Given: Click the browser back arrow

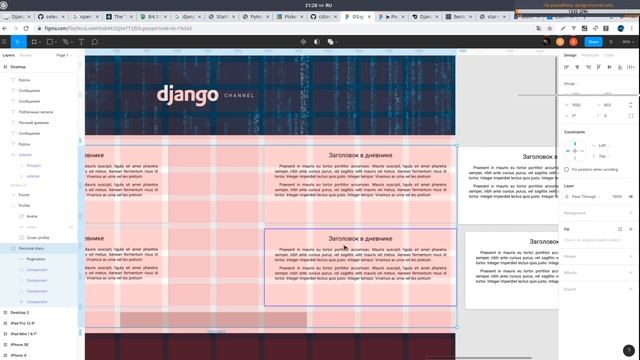Looking at the screenshot, I should (4, 28).
